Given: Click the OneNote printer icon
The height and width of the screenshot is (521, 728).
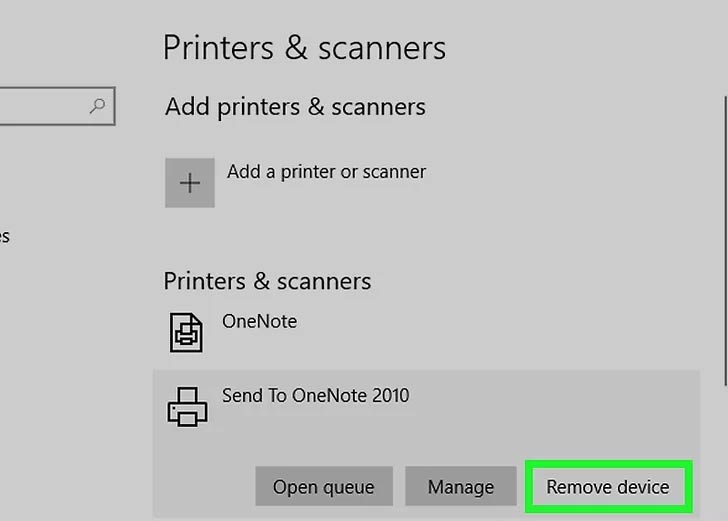Looking at the screenshot, I should click(186, 331).
